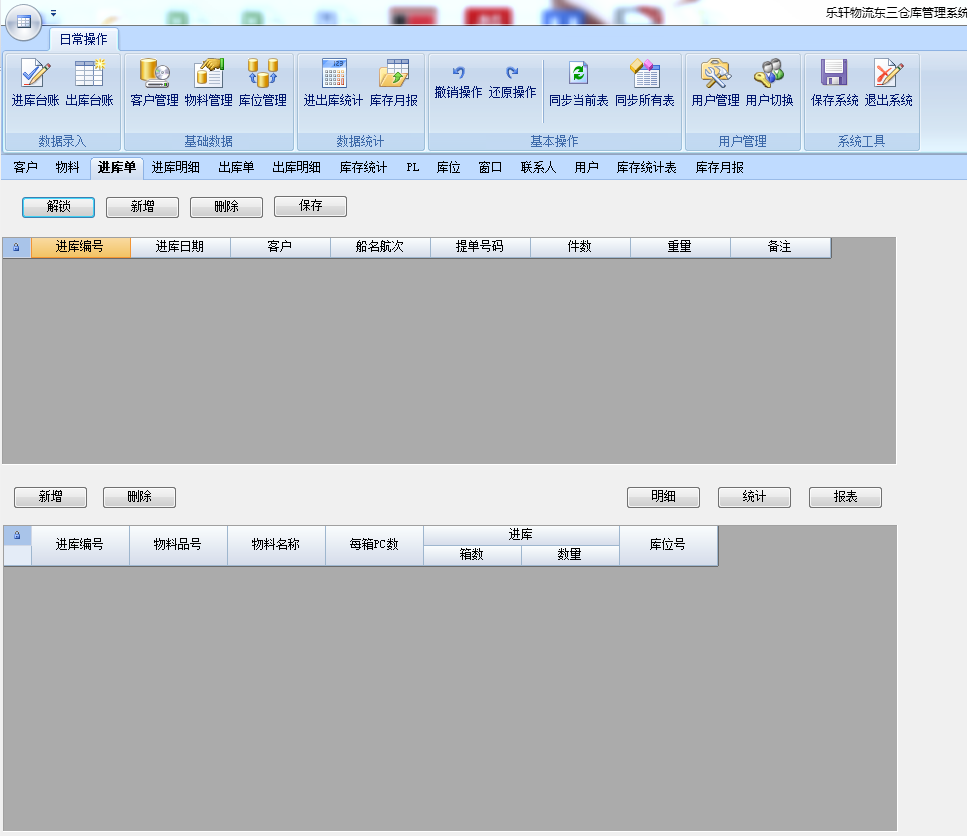967x836 pixels.
Task: Click 进库编号 header in upper grid
Action: [x=80, y=247]
